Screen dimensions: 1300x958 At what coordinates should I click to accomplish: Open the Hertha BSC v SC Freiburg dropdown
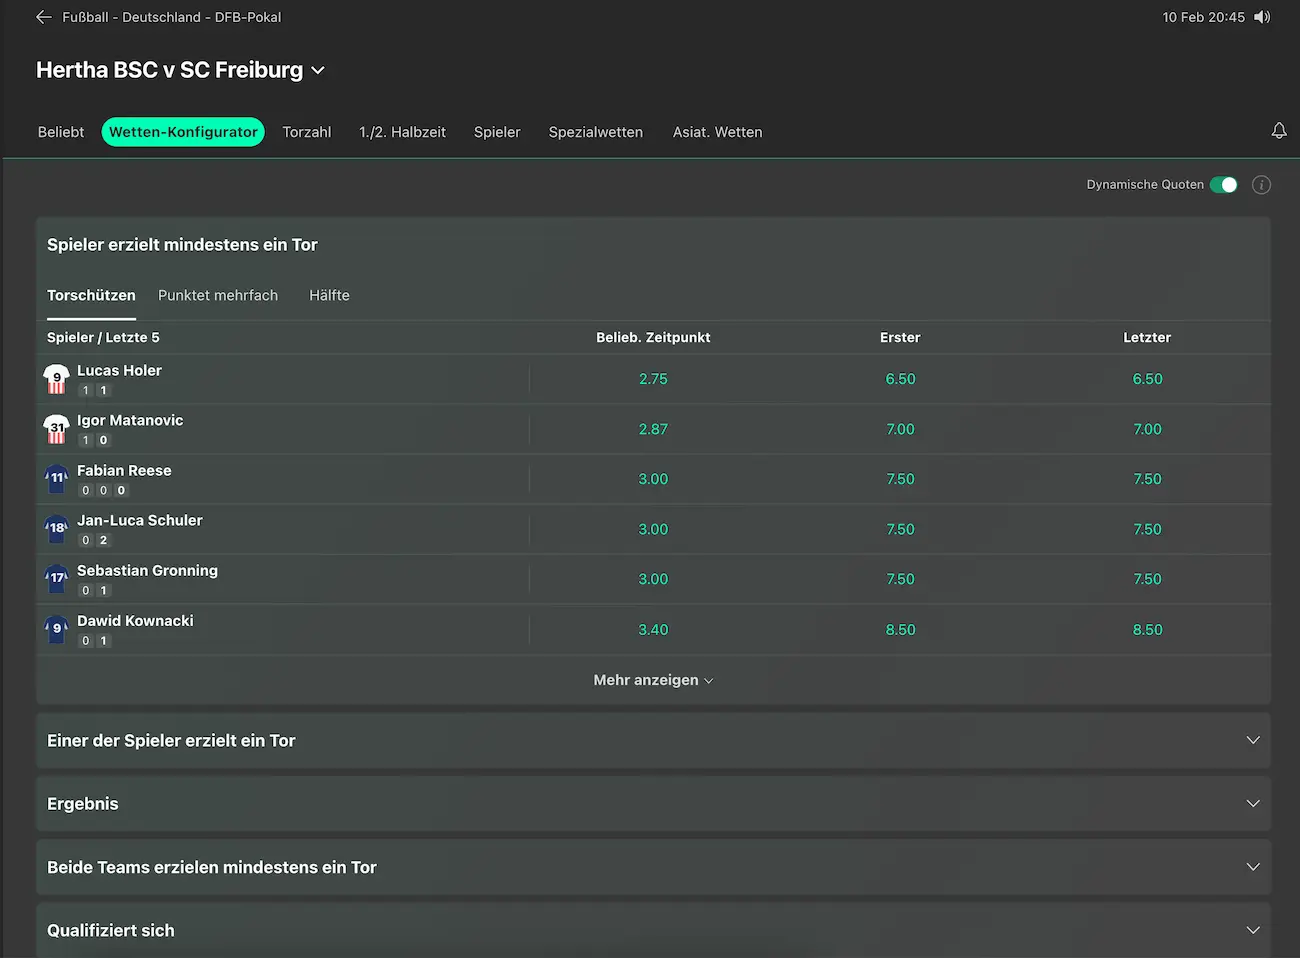click(318, 70)
